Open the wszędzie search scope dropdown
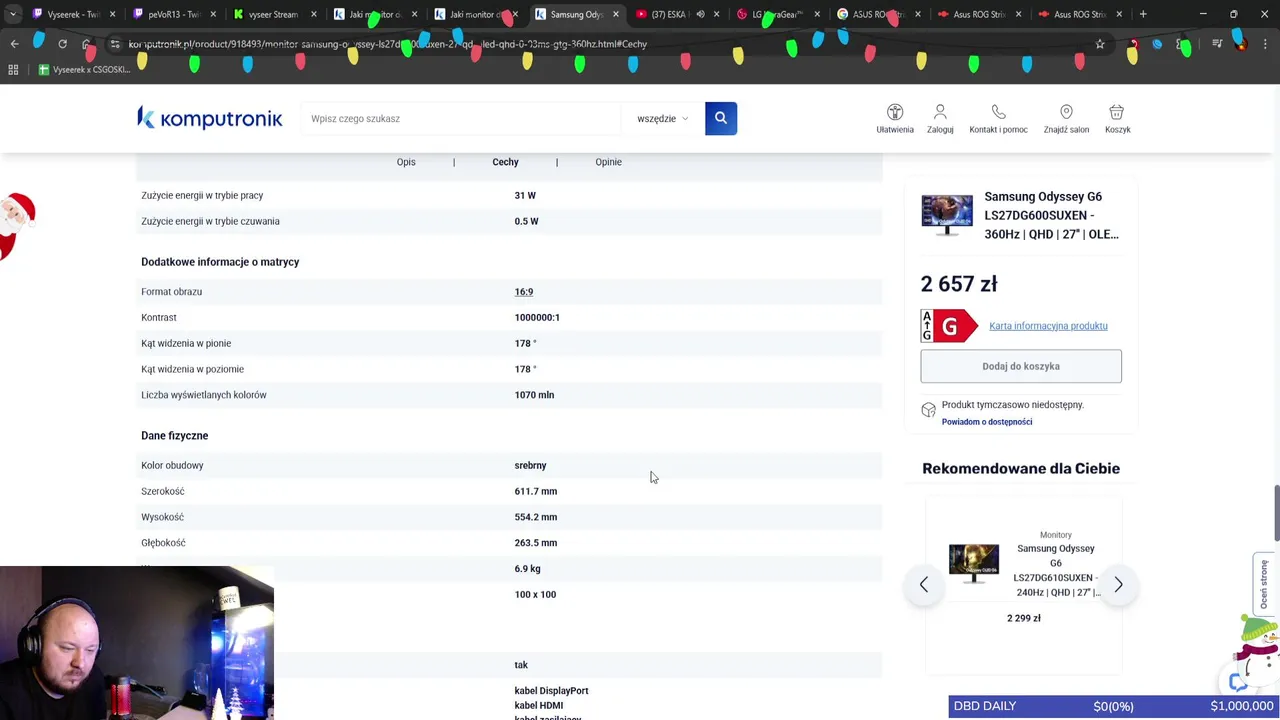 (x=663, y=118)
